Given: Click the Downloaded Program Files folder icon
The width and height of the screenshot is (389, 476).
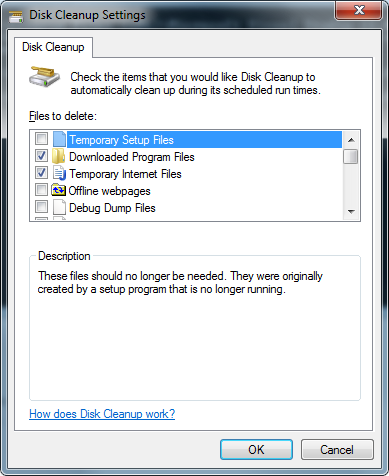Looking at the screenshot, I should 59,156.
